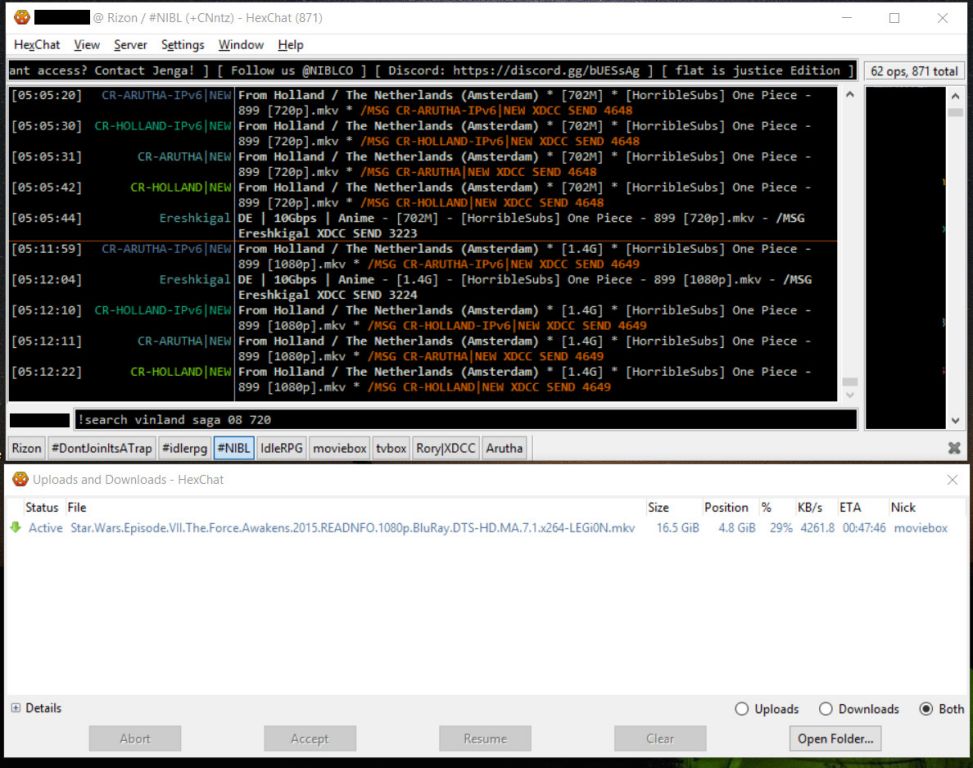Click the user list scrollbar thumb
Viewport: 973px width, 768px height.
click(955, 112)
